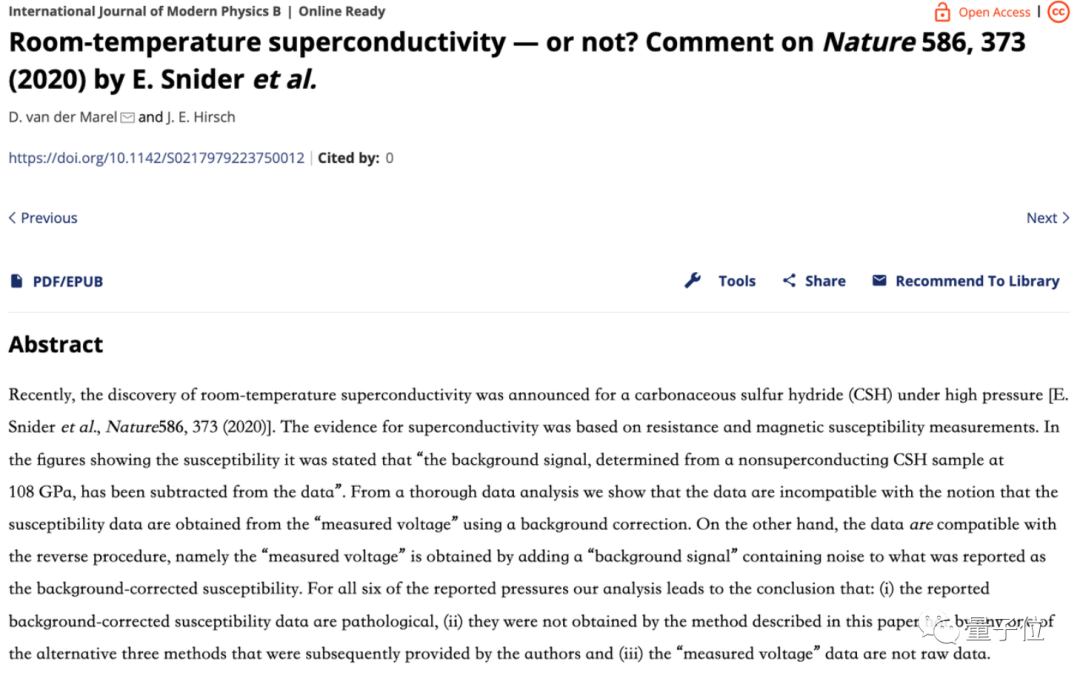Click the Open Access text label
The image size is (1080, 676).
tap(994, 12)
